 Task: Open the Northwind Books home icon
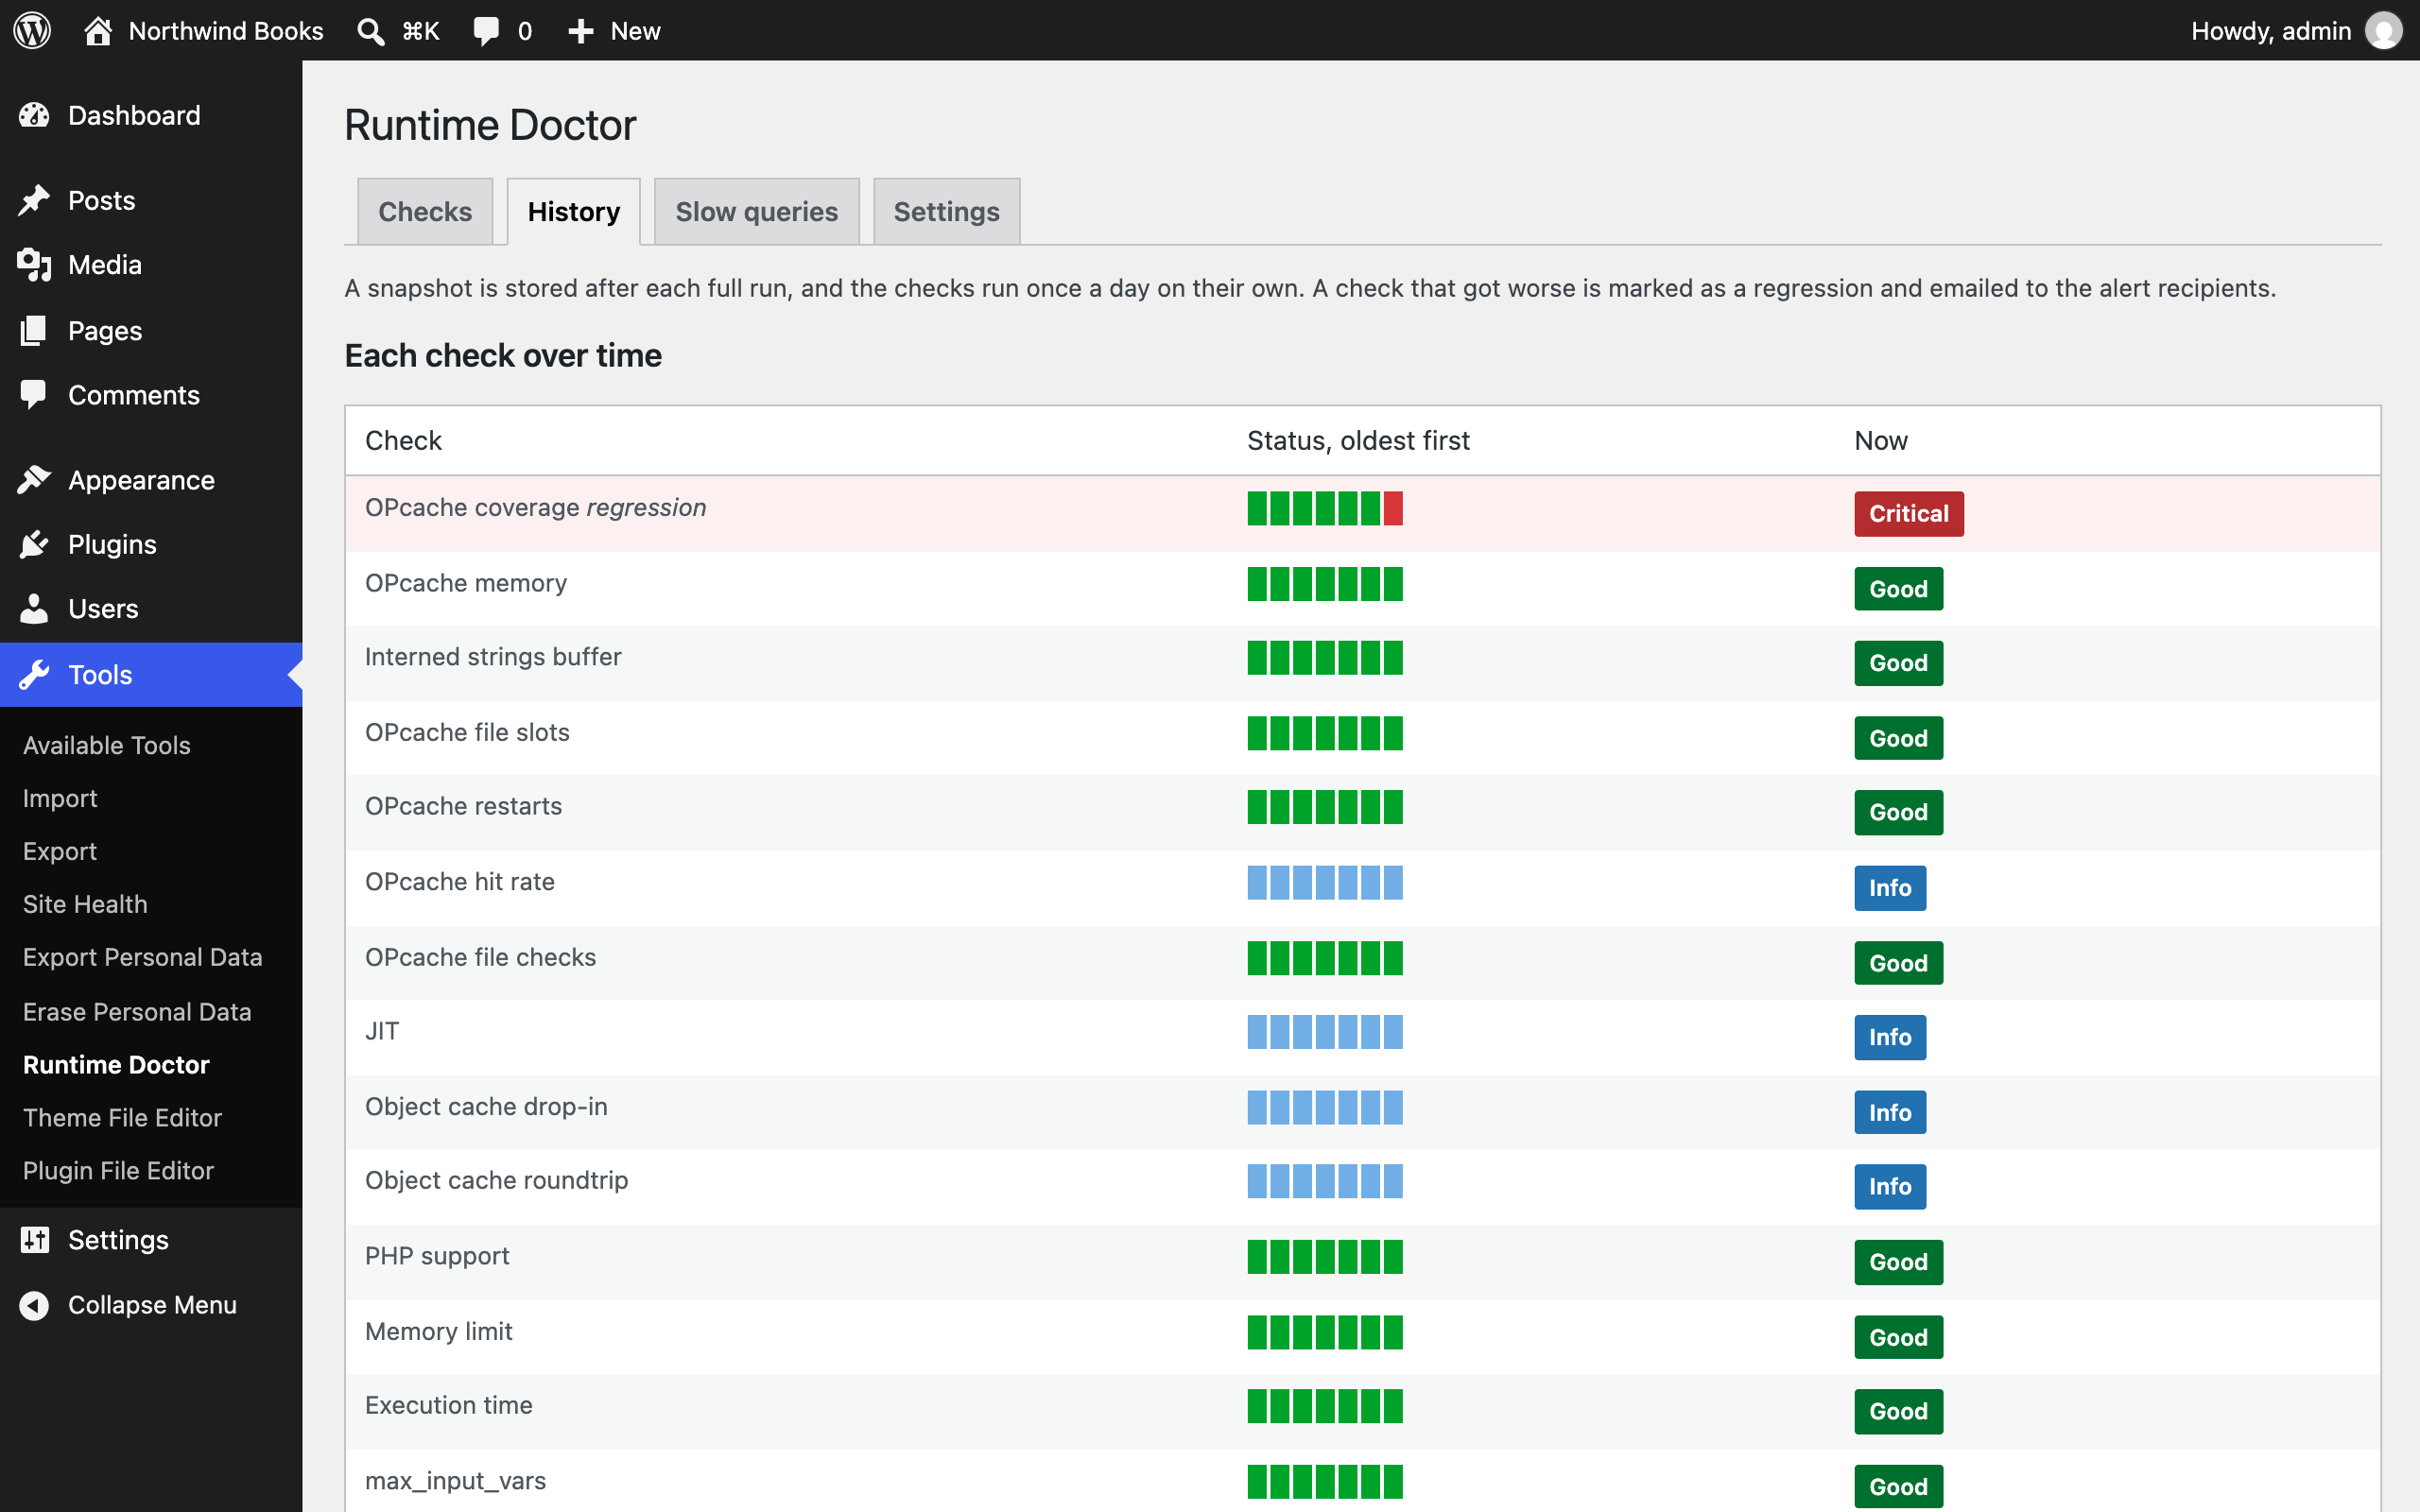click(x=97, y=30)
